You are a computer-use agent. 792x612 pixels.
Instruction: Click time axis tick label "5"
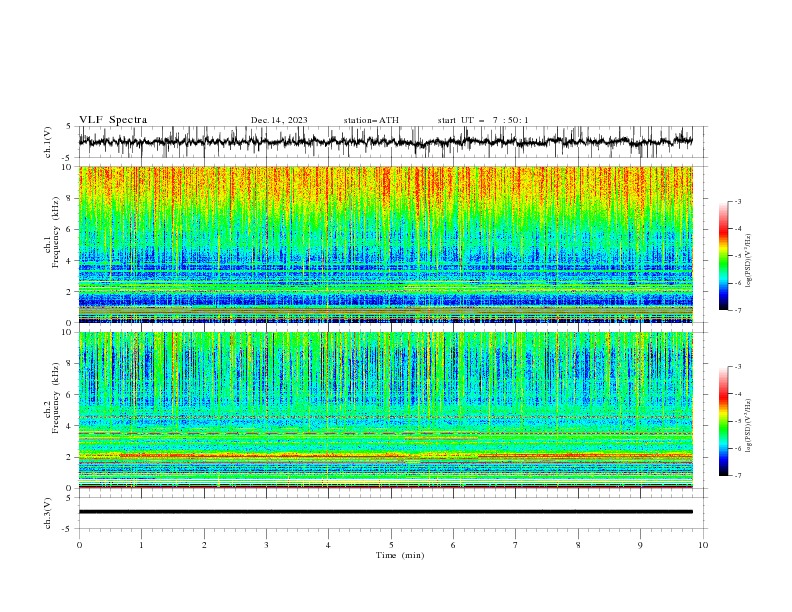391,545
